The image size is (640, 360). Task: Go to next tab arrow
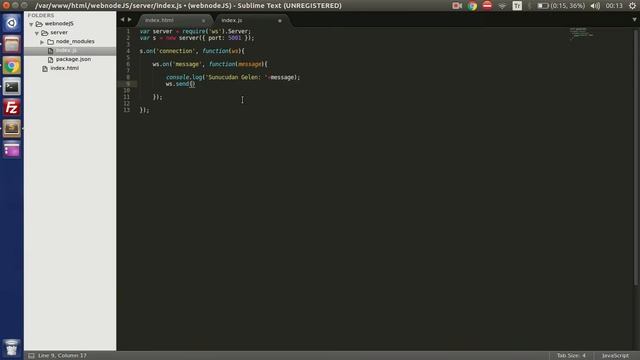(129, 20)
